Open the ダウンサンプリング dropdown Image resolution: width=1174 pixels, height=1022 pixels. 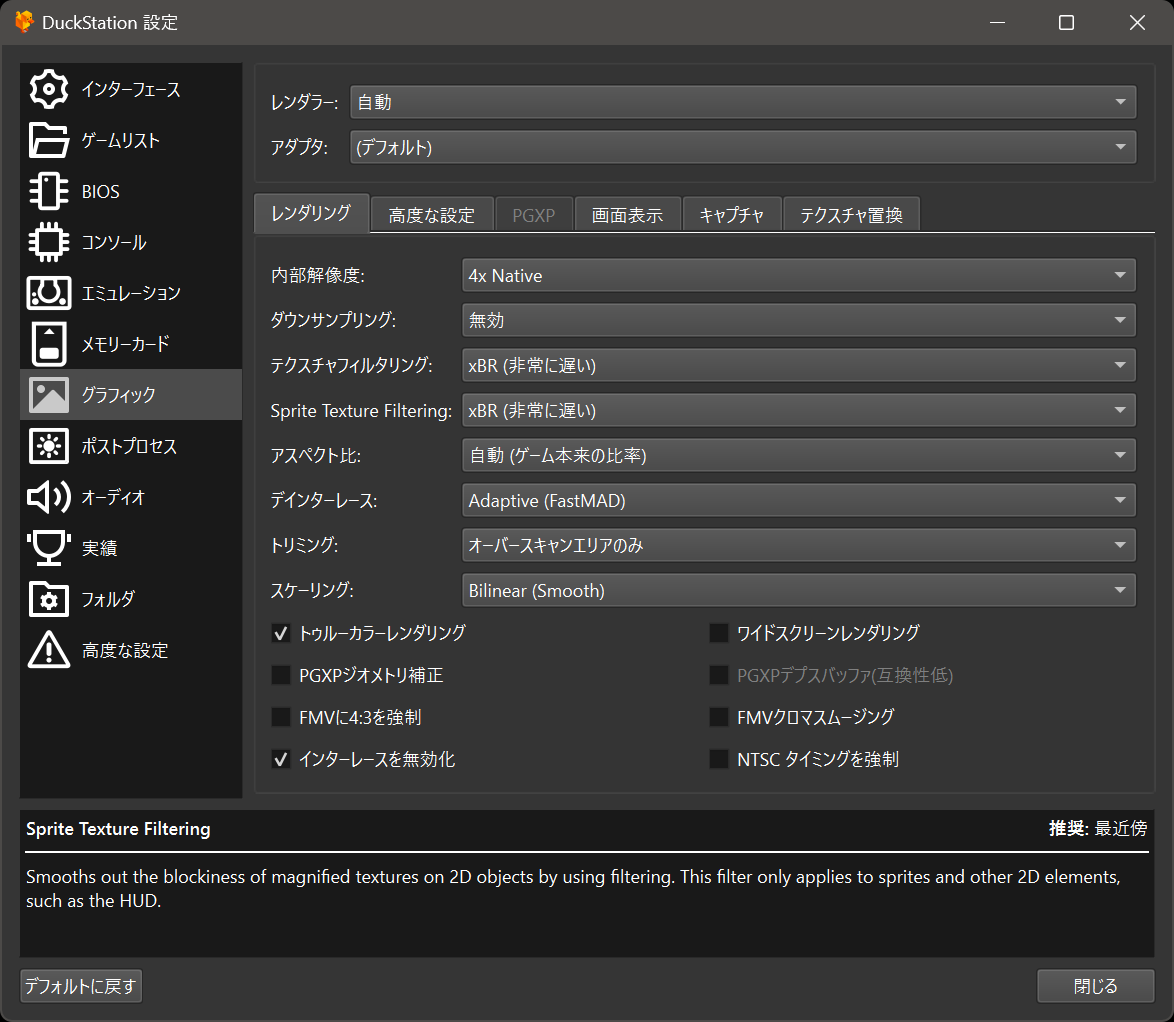point(799,320)
